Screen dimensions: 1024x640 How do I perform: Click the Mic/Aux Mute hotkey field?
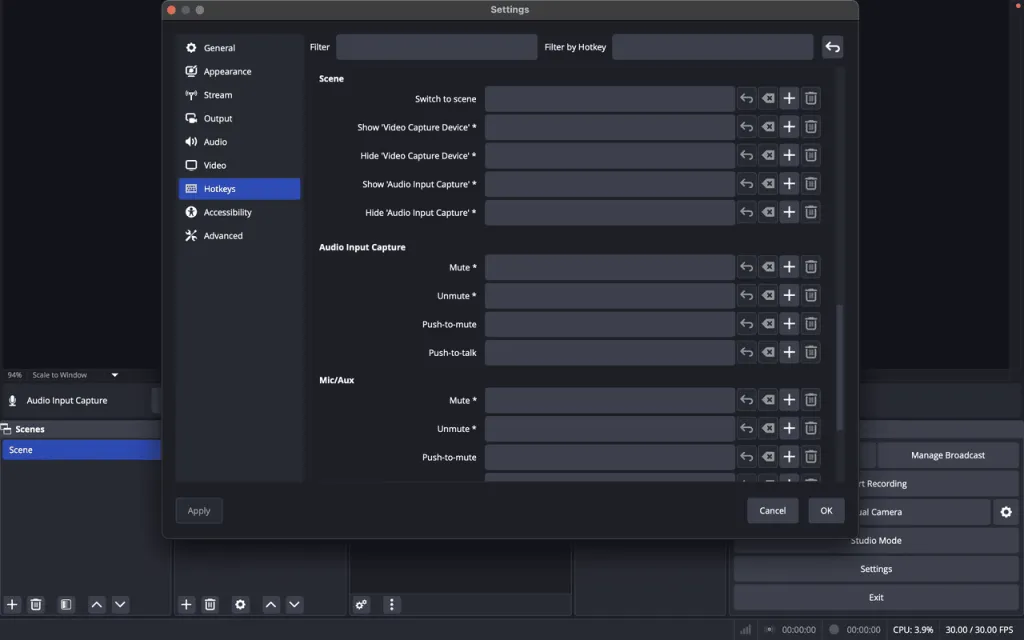point(609,400)
